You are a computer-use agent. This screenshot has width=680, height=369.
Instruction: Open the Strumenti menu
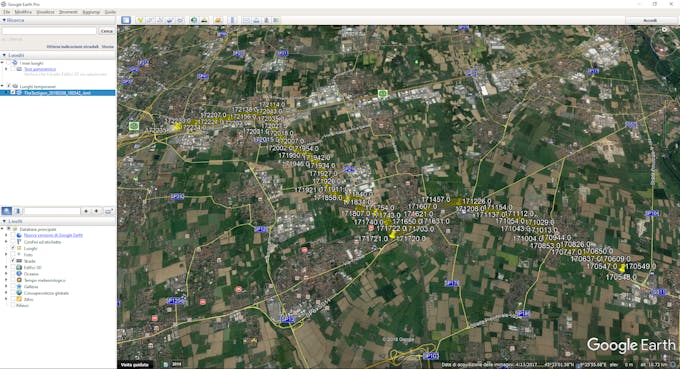click(x=68, y=12)
